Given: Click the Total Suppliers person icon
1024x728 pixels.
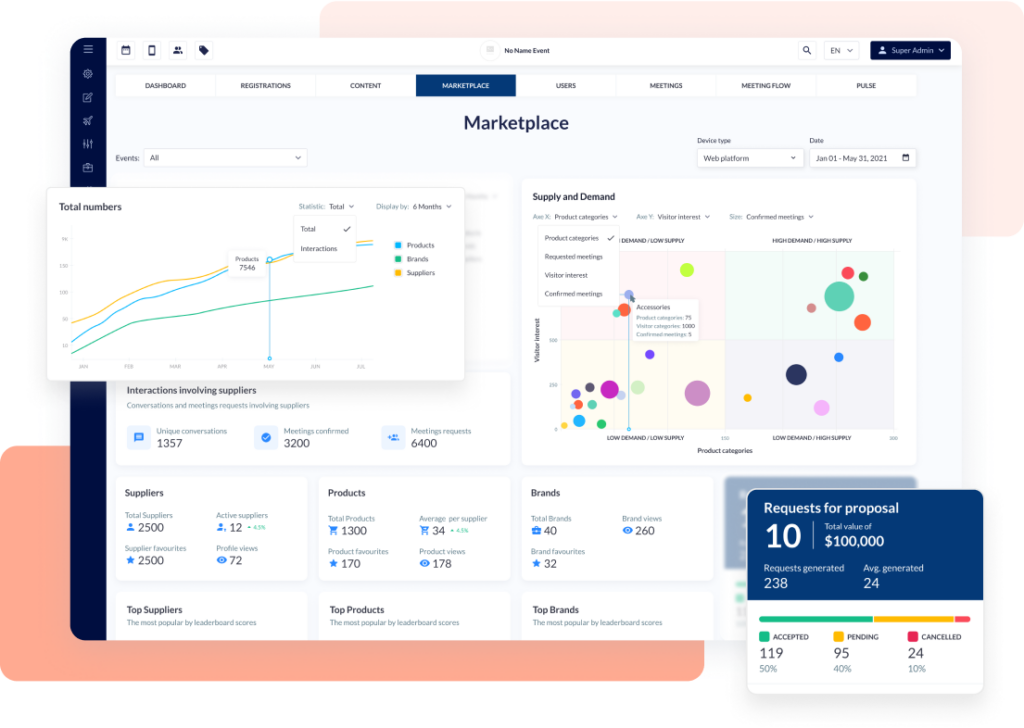Looking at the screenshot, I should click(130, 528).
